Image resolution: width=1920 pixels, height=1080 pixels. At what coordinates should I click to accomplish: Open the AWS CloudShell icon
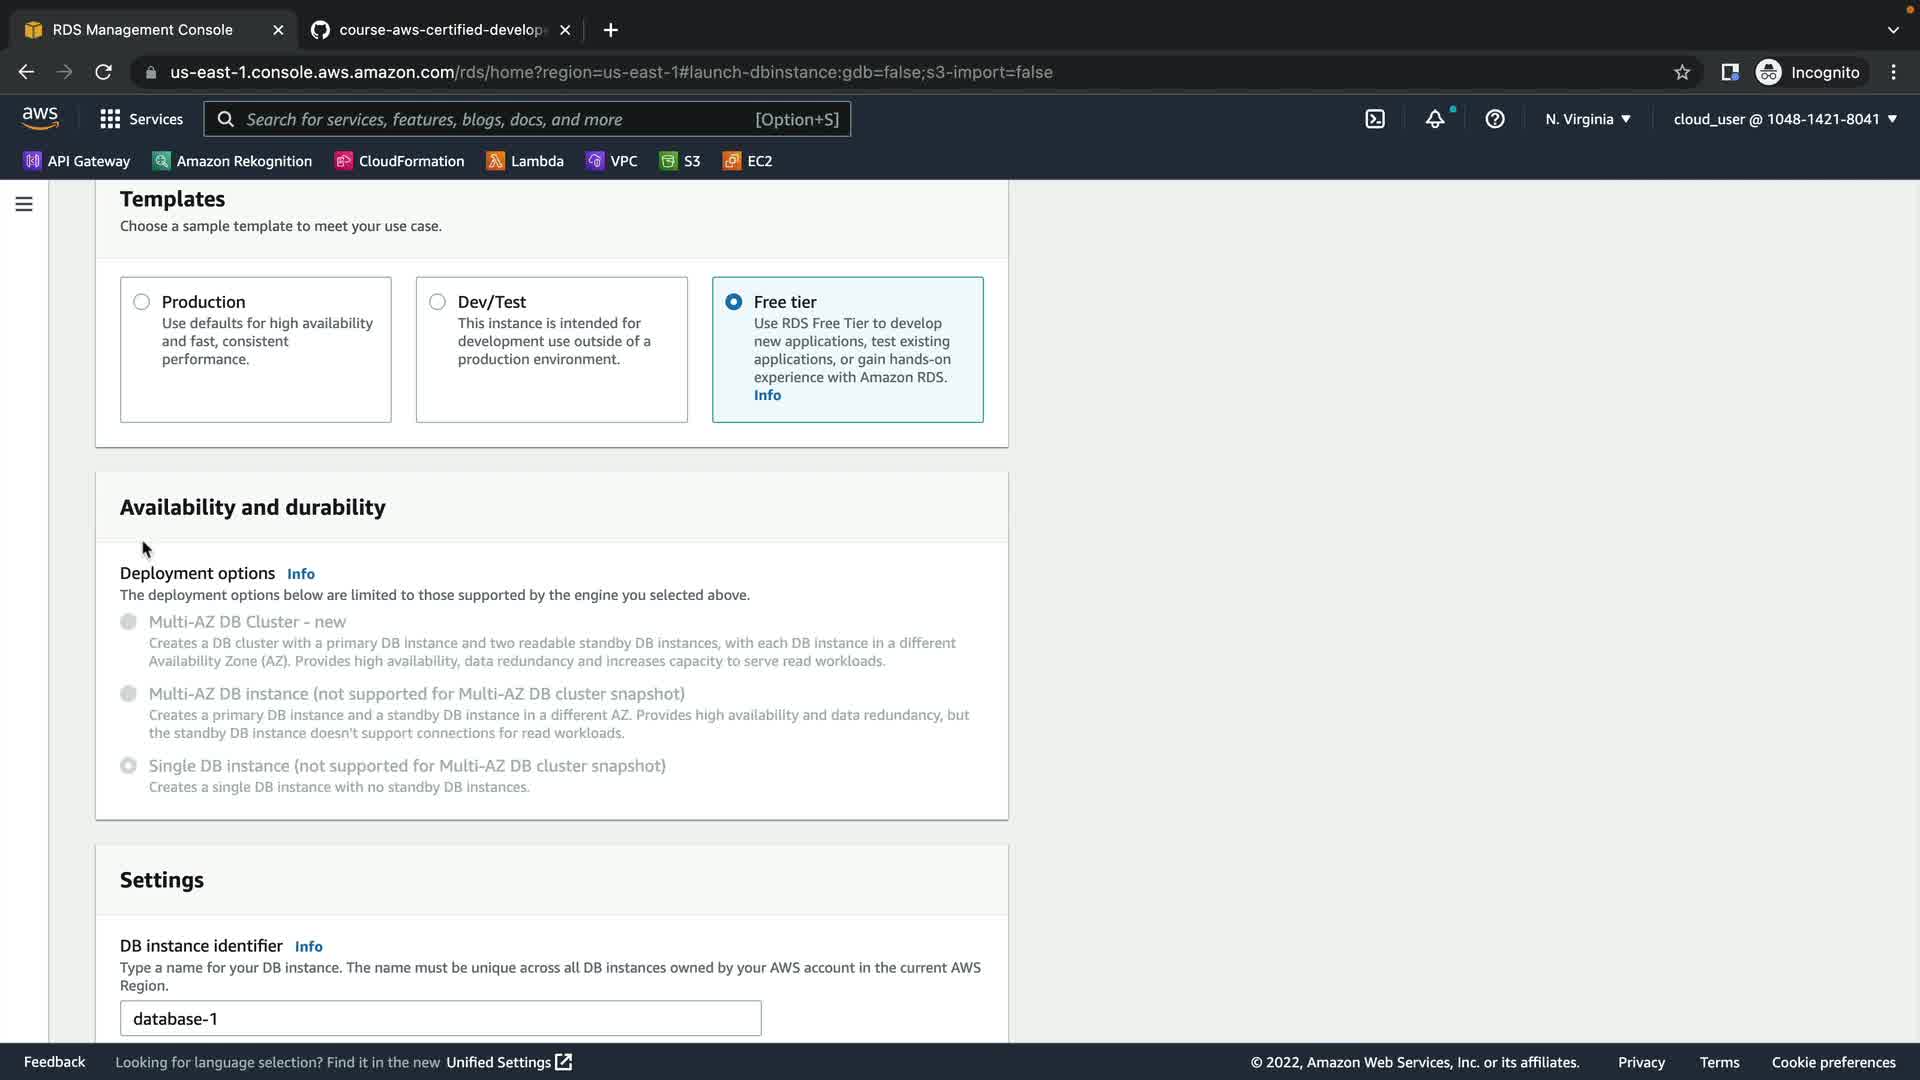1375,119
